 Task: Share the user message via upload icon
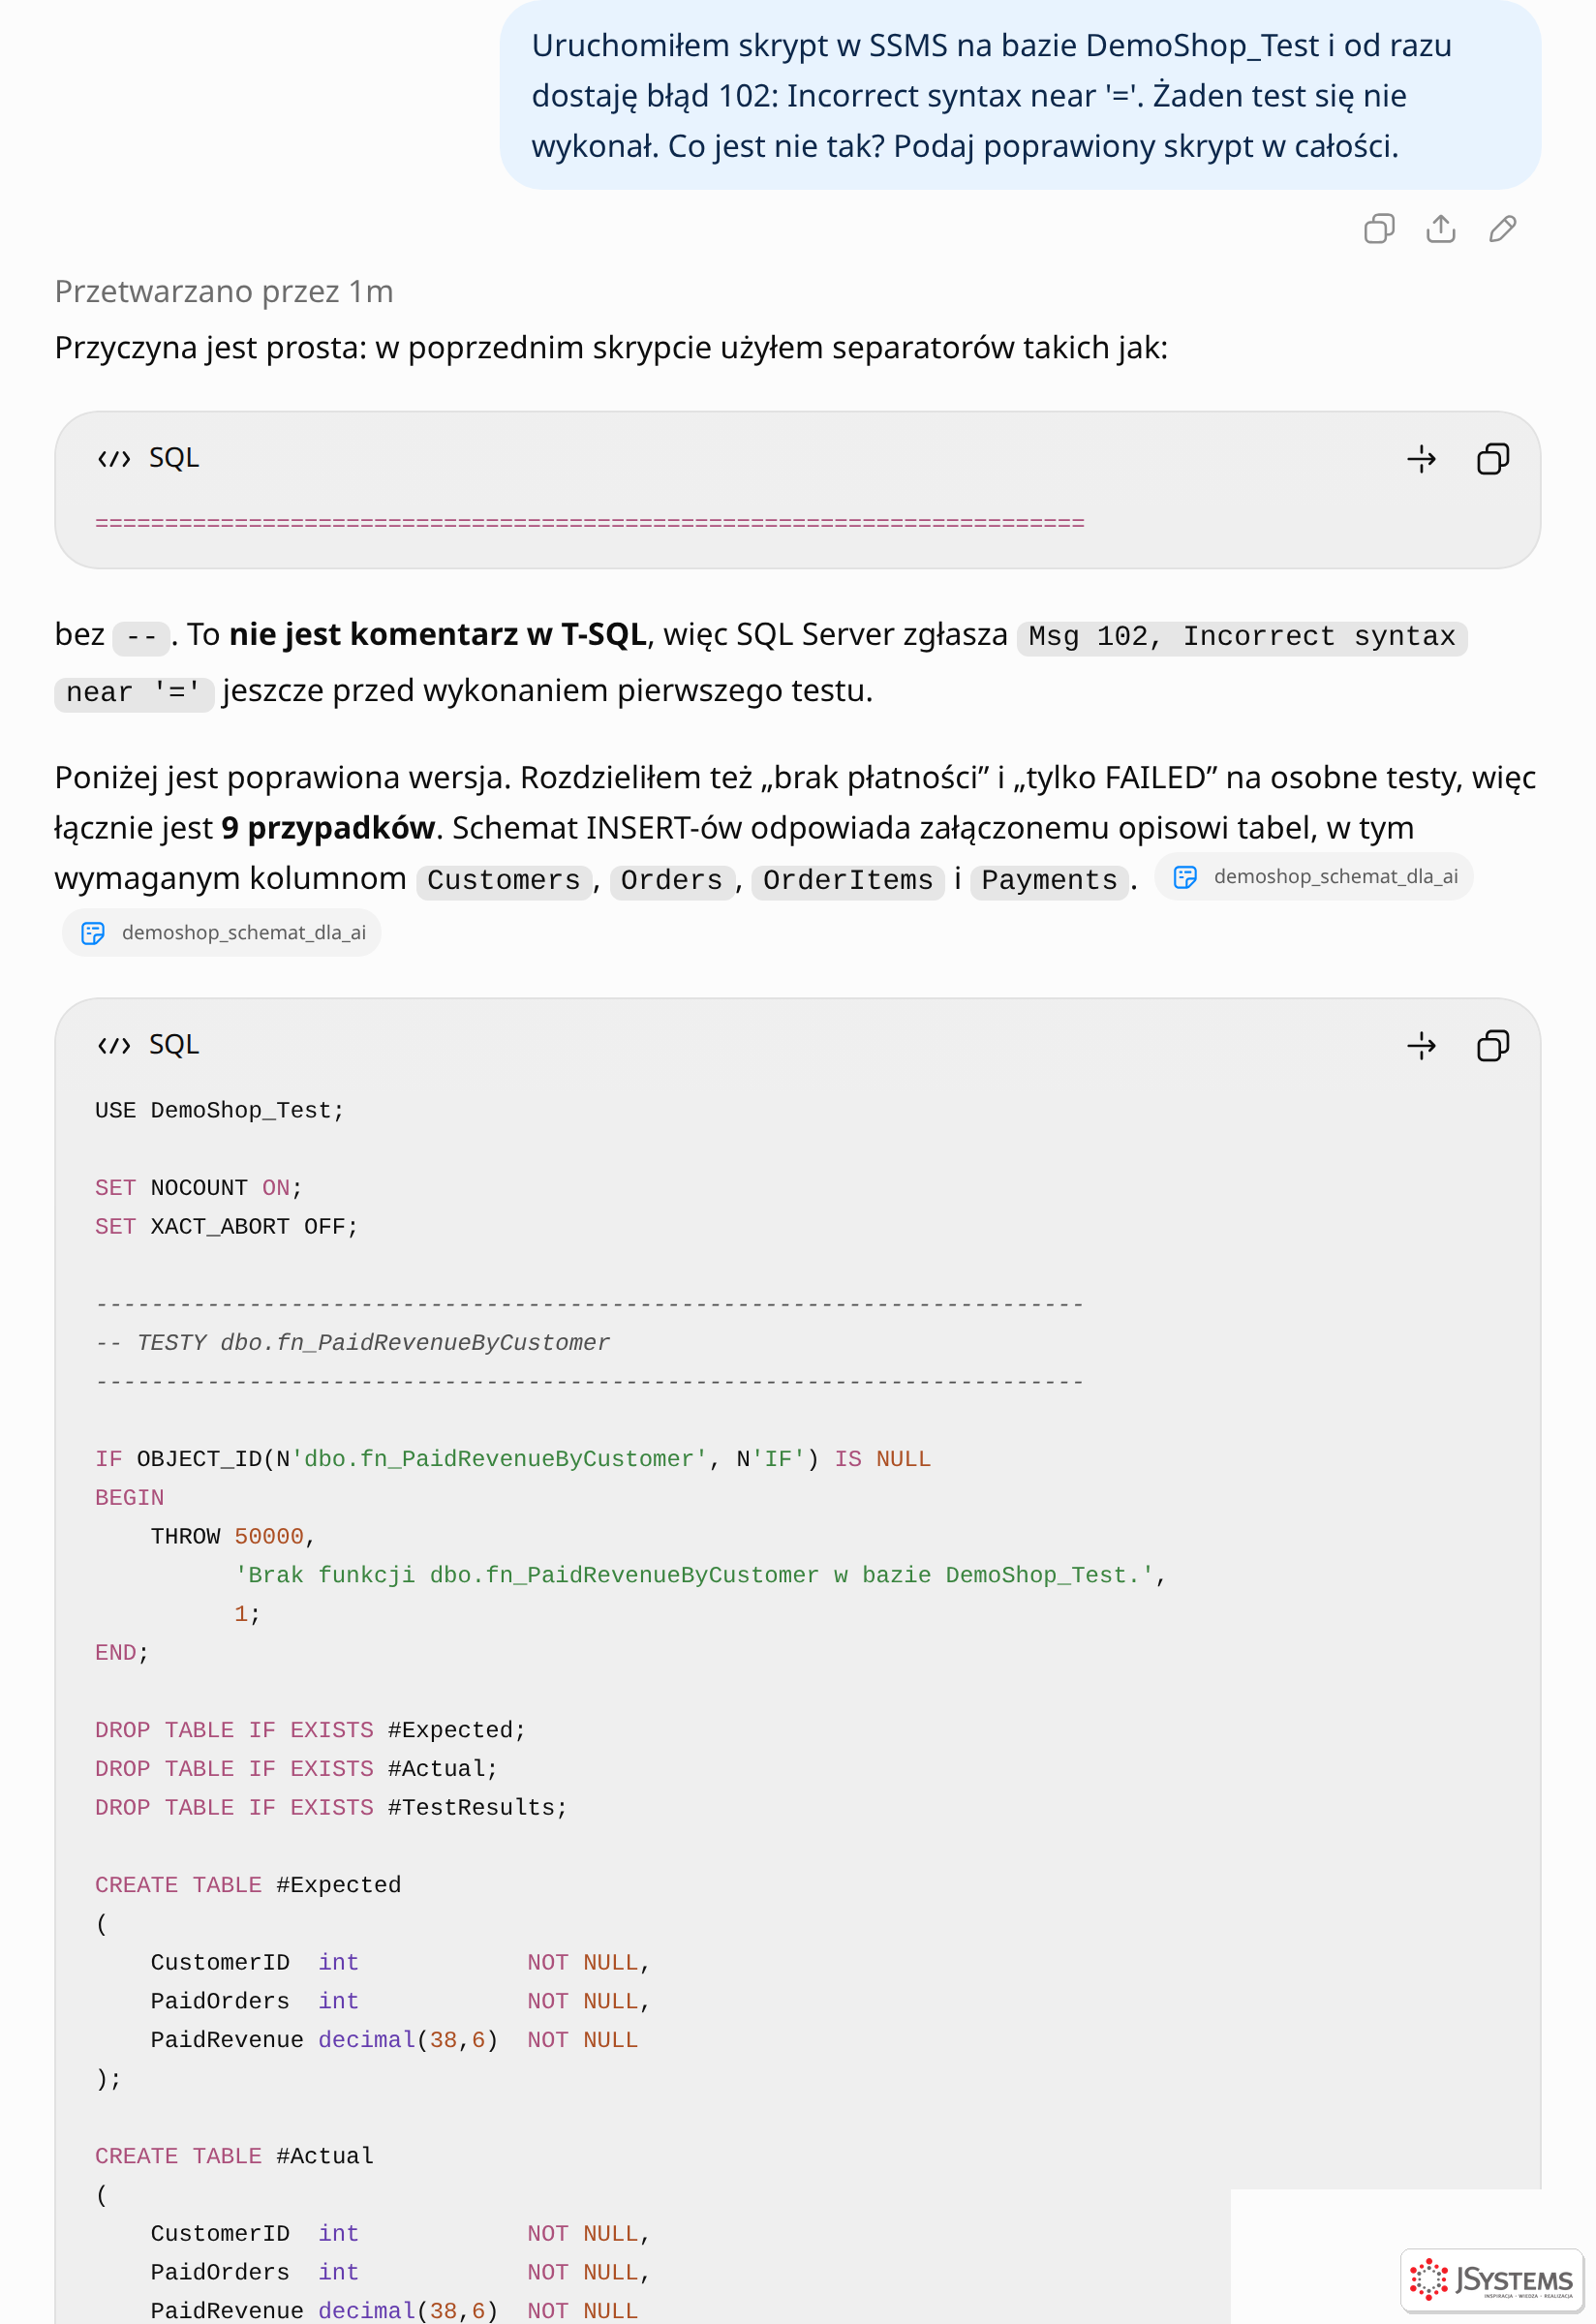pyautogui.click(x=1440, y=229)
